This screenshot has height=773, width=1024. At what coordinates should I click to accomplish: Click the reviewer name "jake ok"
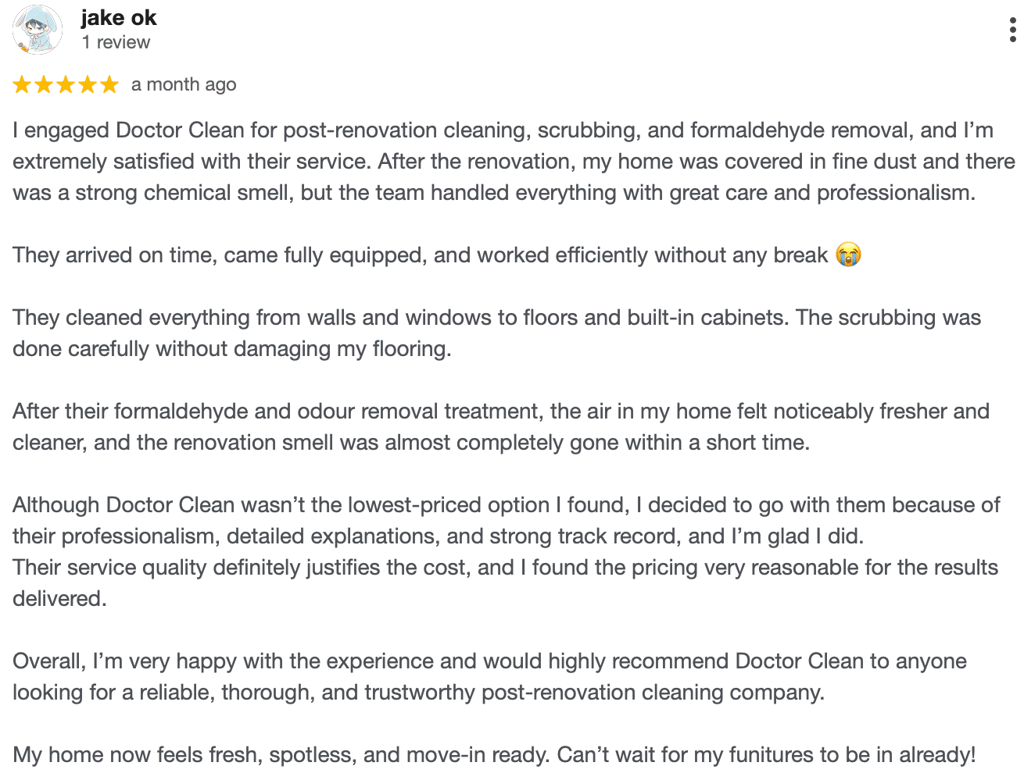(119, 18)
